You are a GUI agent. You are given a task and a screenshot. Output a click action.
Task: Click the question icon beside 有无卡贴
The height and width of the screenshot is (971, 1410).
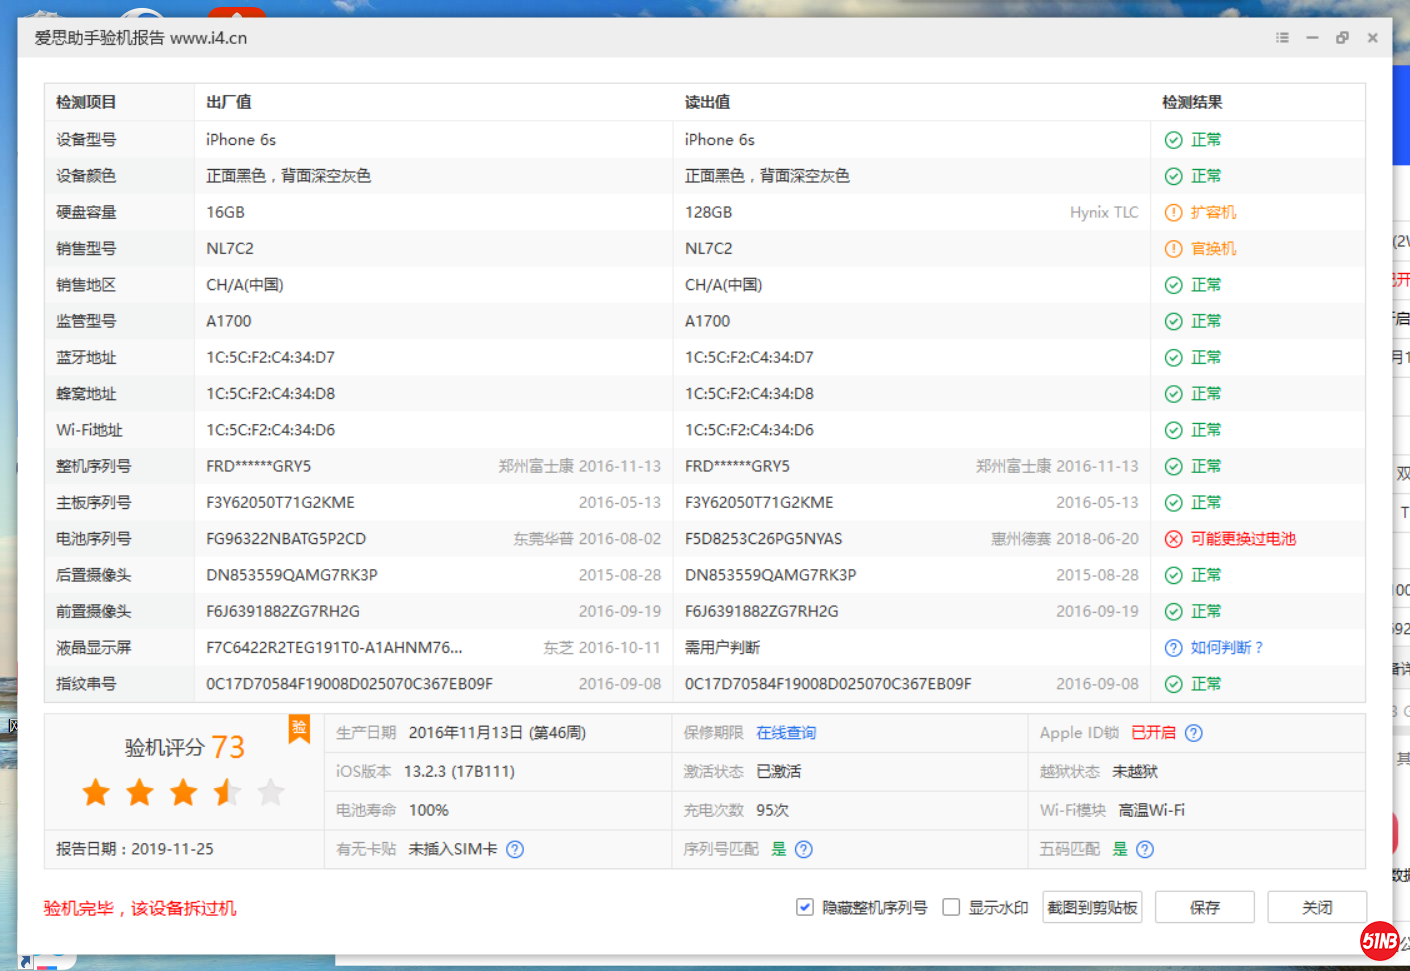(514, 849)
